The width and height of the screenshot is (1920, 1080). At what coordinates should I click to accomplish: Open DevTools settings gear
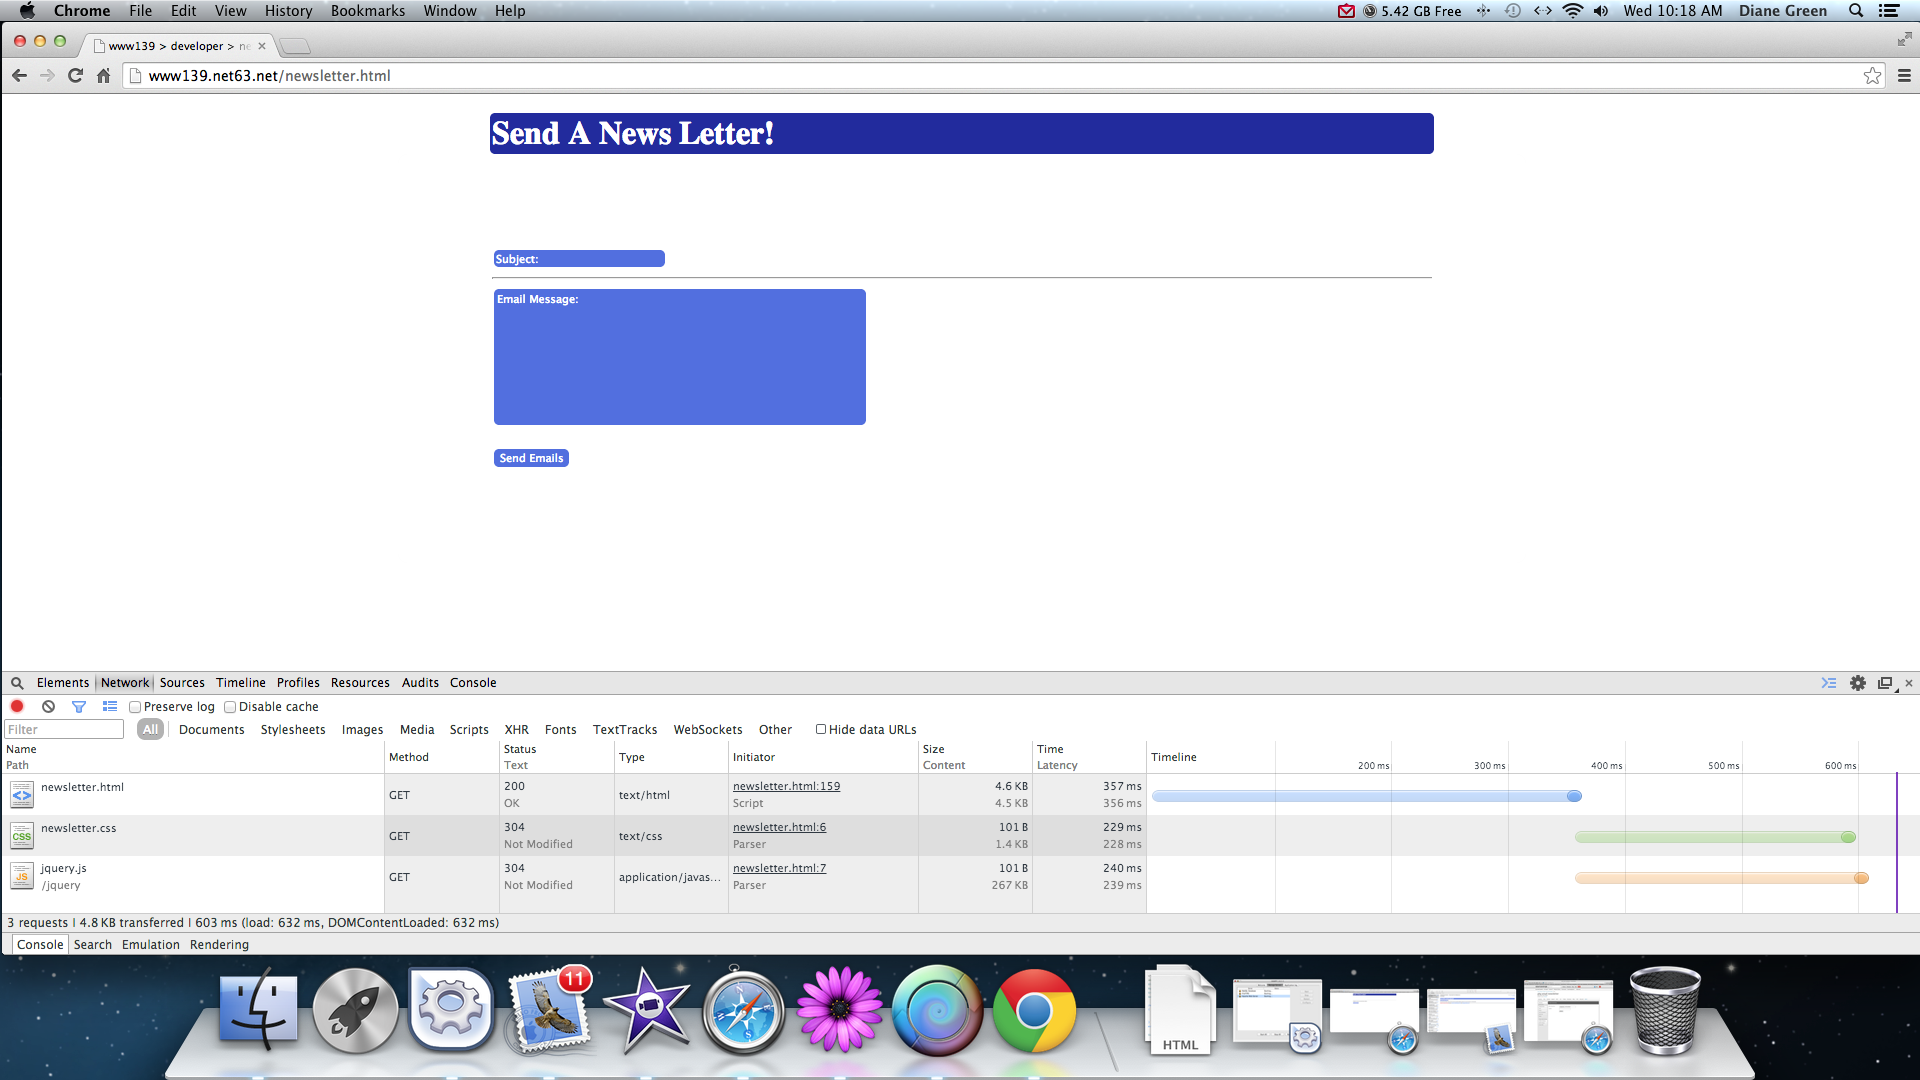tap(1858, 683)
